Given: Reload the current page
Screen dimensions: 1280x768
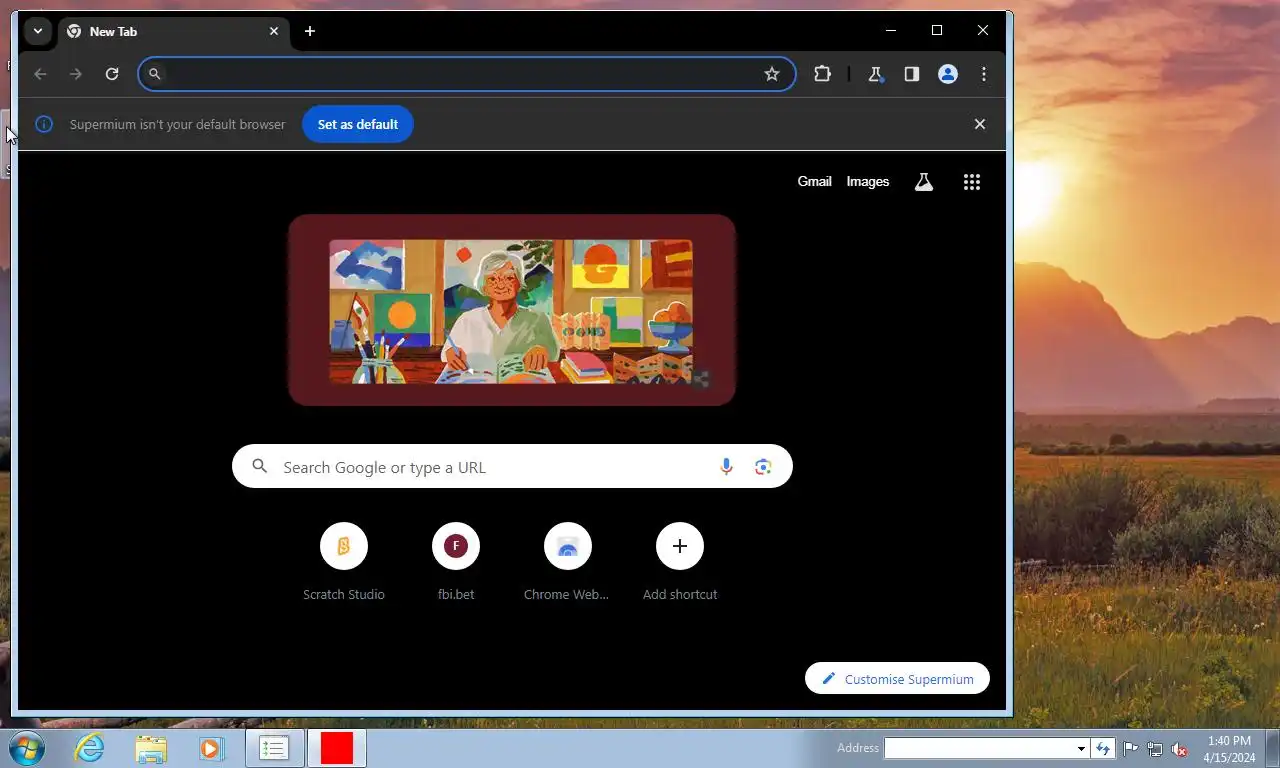Looking at the screenshot, I should tap(112, 74).
